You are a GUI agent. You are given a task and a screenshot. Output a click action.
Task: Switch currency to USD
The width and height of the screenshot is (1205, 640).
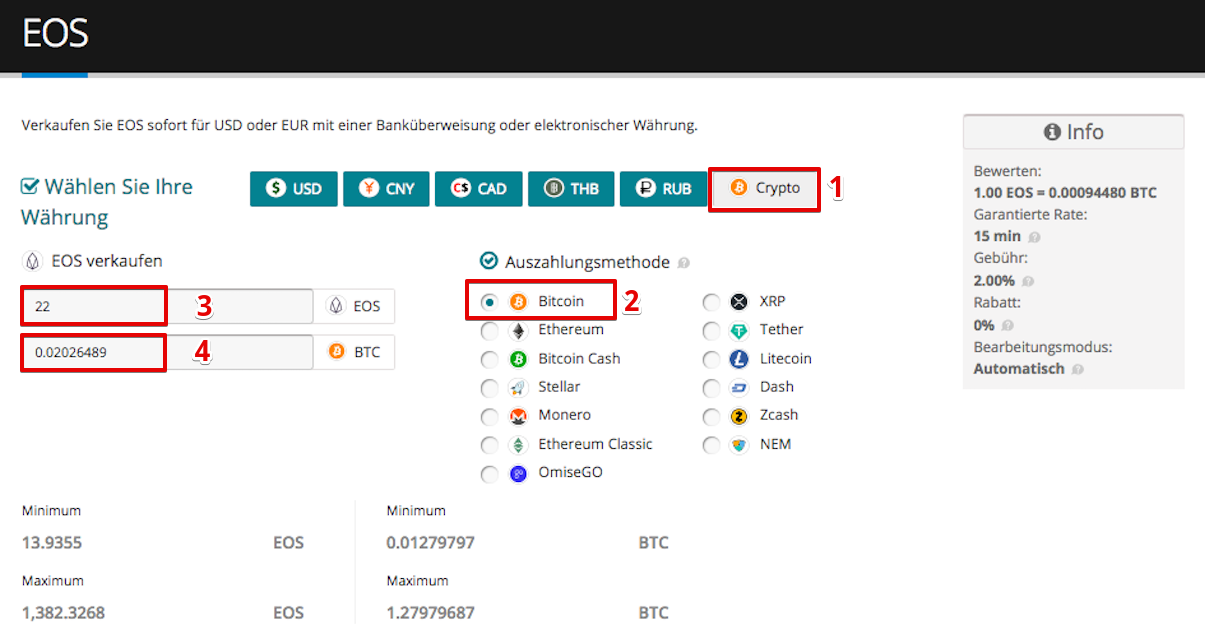point(293,189)
